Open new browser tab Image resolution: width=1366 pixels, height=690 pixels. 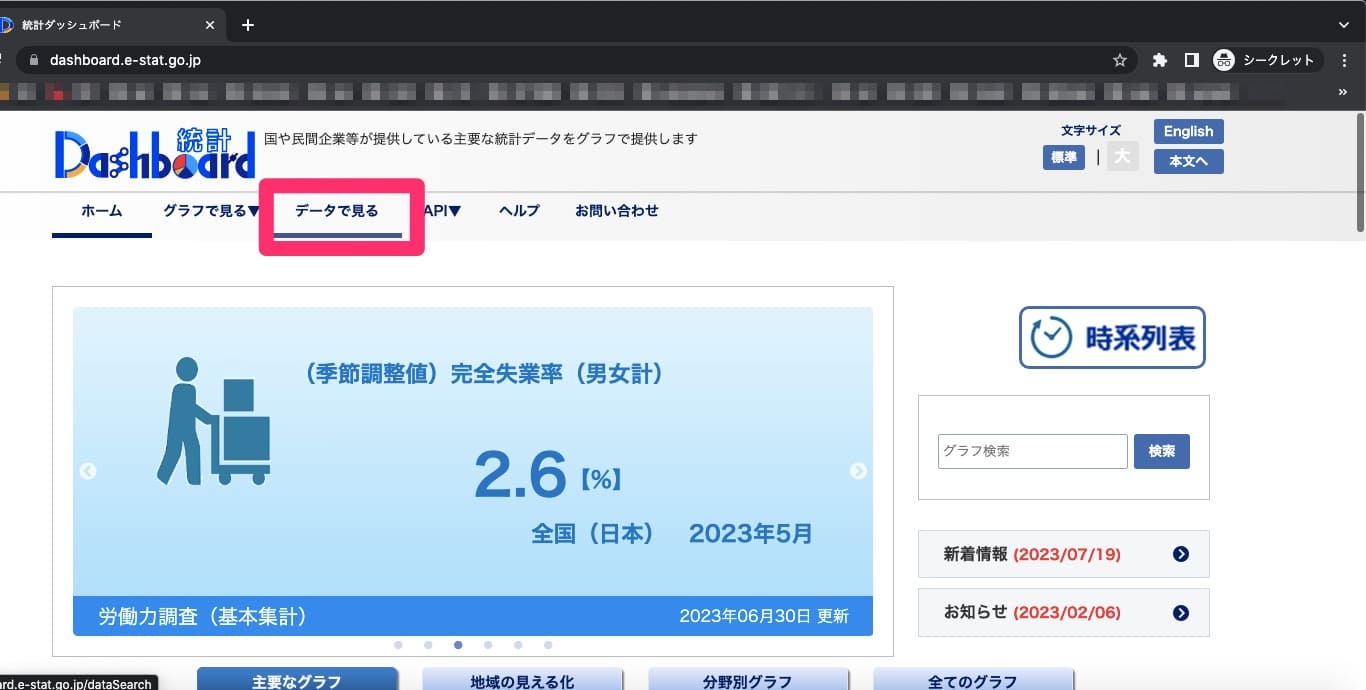tap(248, 25)
